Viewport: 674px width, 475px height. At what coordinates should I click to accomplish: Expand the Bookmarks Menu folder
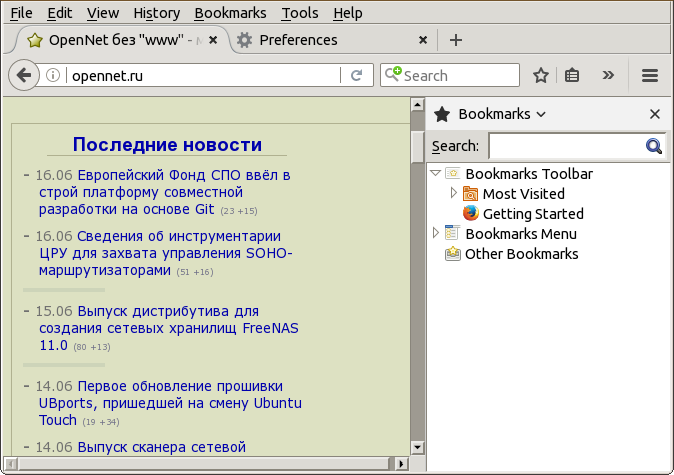click(x=435, y=233)
